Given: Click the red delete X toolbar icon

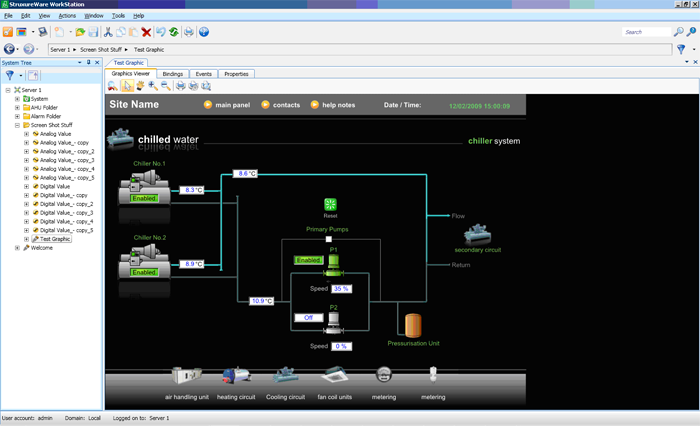Looking at the screenshot, I should pyautogui.click(x=146, y=32).
